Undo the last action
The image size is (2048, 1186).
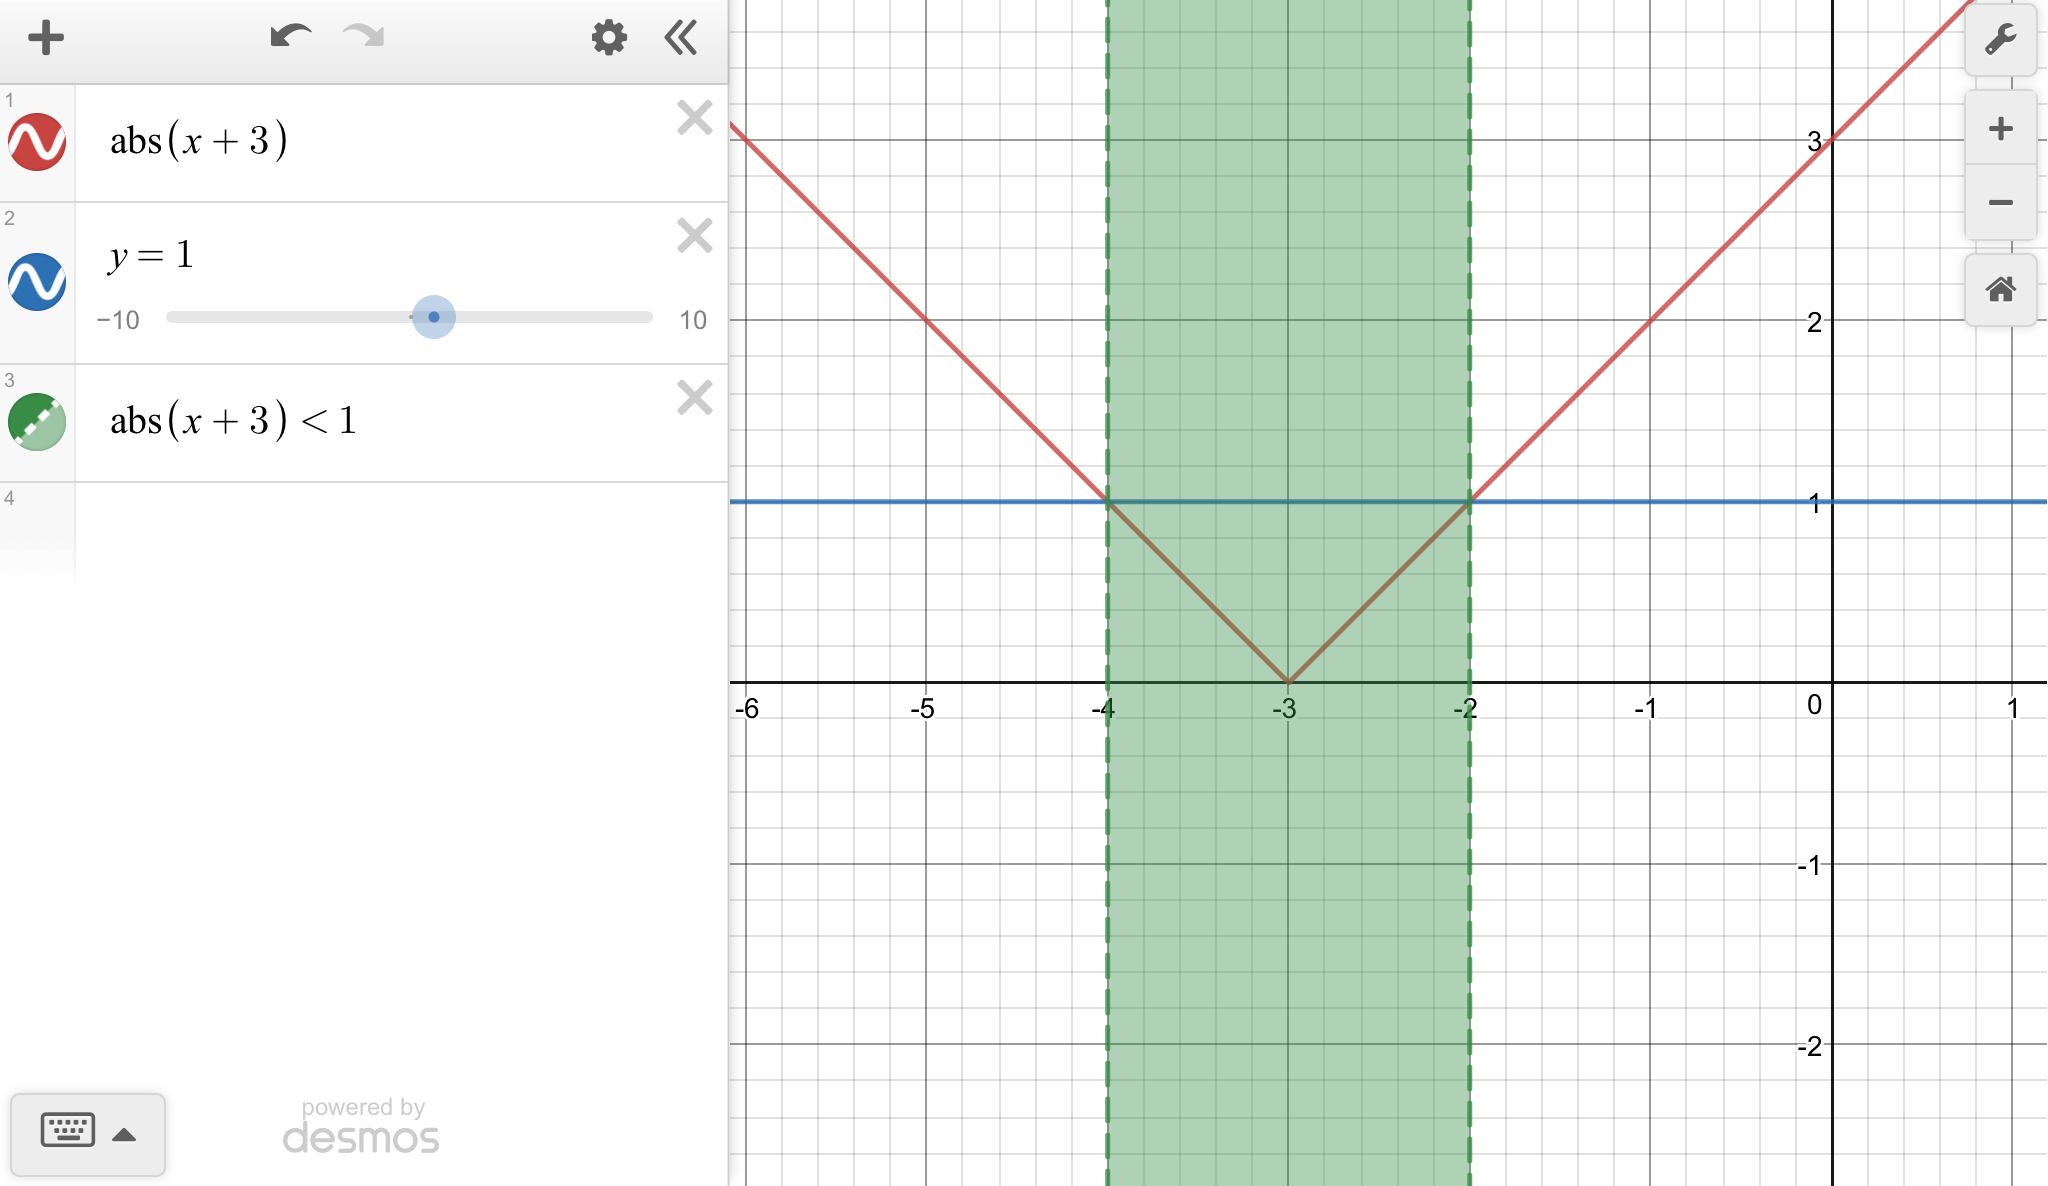pos(290,38)
